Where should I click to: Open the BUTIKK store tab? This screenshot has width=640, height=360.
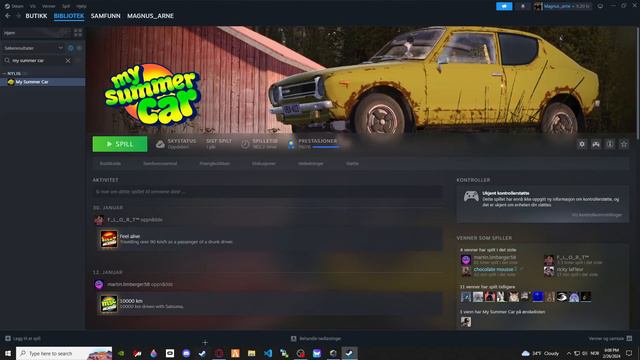(36, 16)
